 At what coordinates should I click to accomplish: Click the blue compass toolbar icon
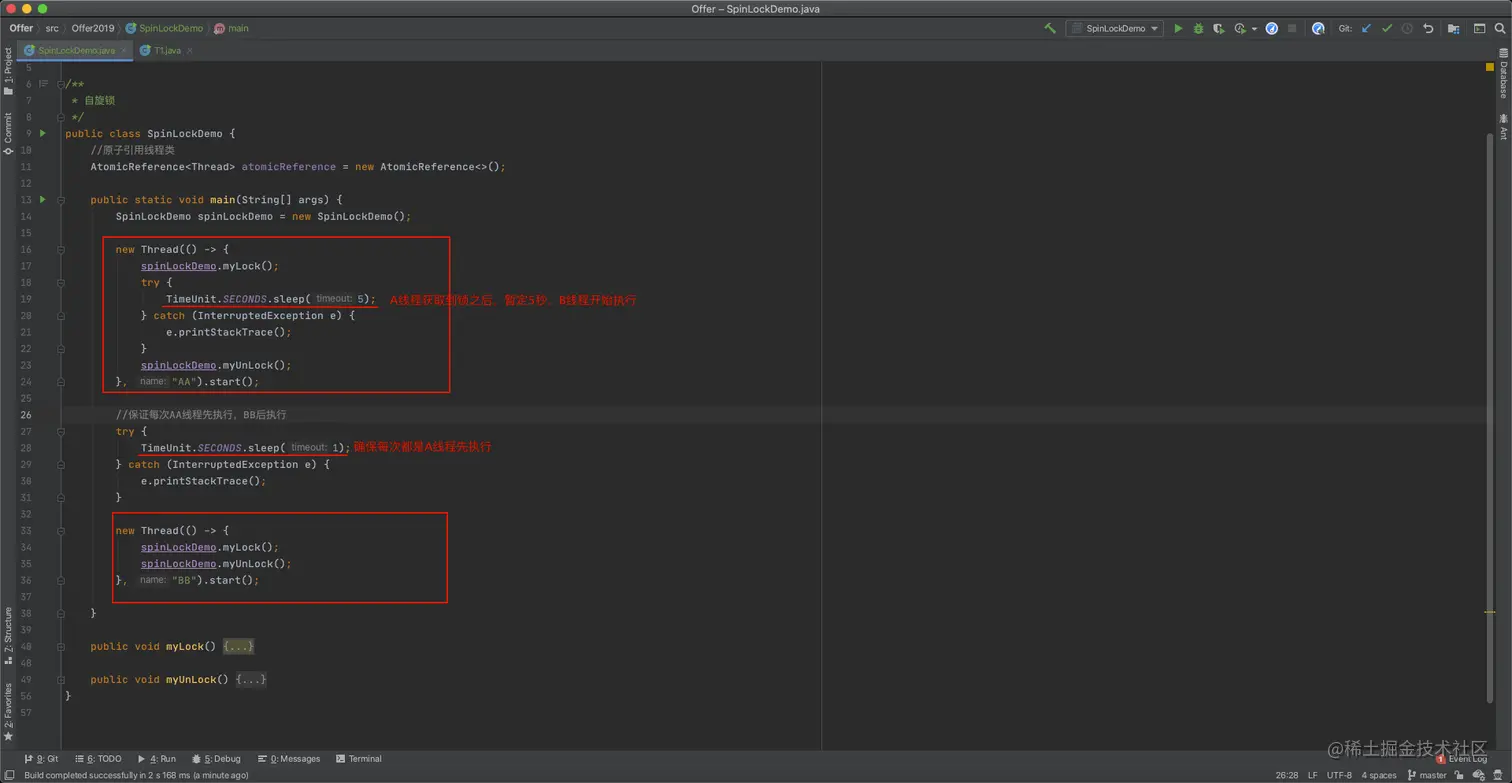click(x=1272, y=29)
